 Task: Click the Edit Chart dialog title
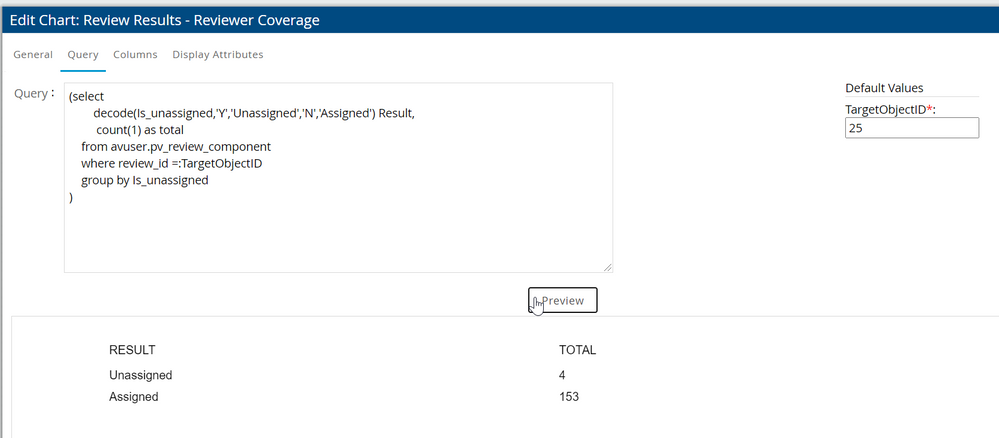click(165, 17)
